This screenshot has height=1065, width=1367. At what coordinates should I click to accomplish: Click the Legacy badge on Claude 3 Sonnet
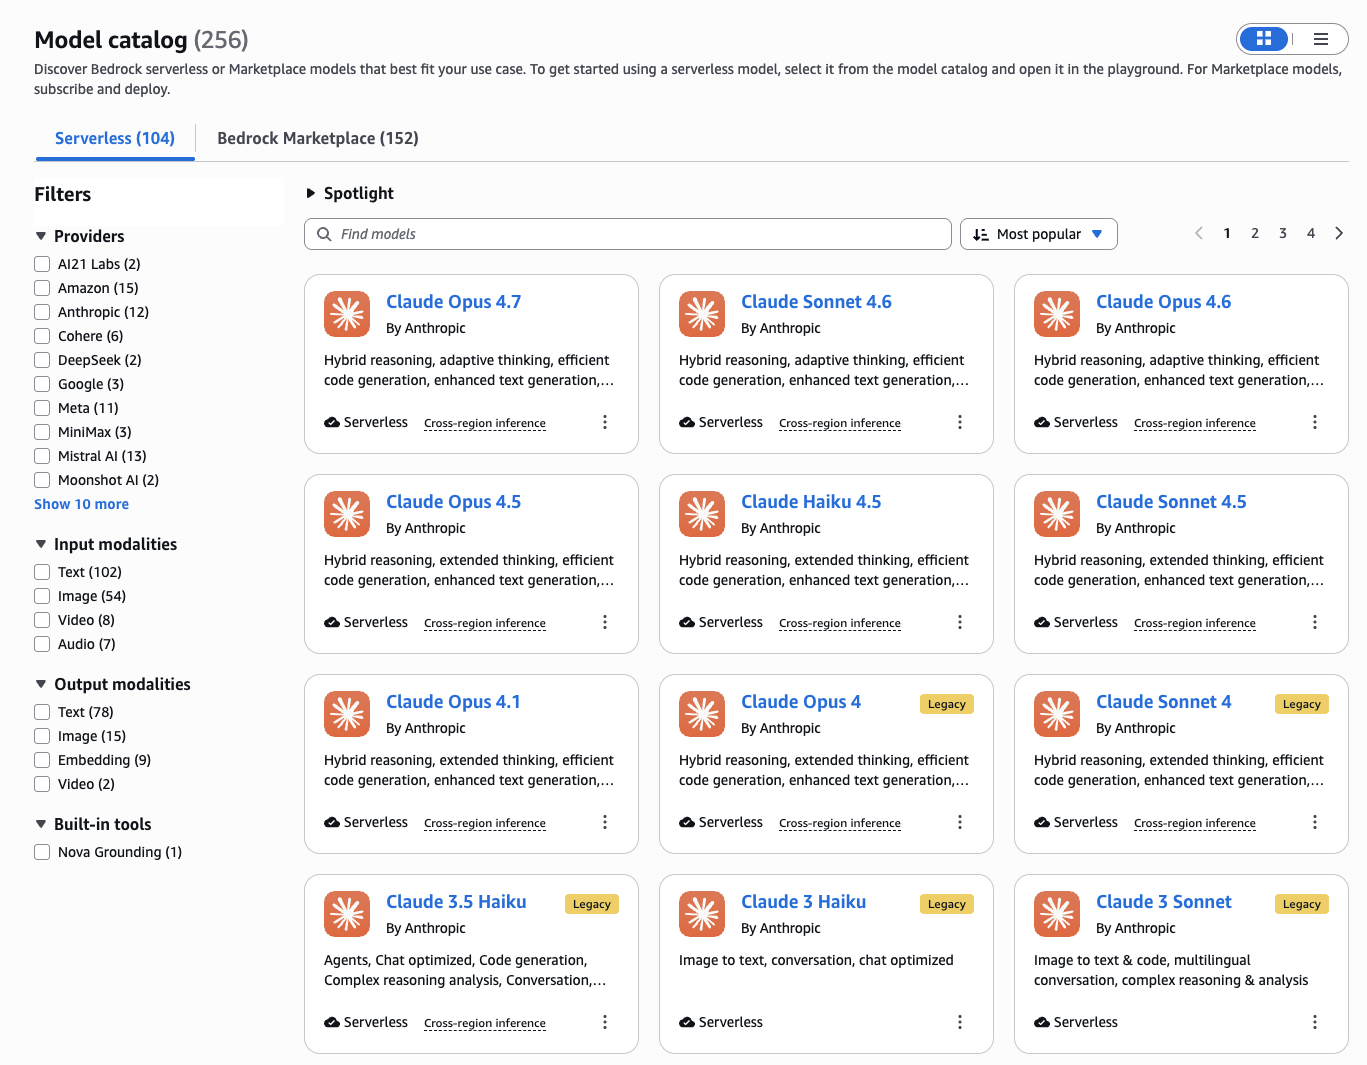point(1302,904)
